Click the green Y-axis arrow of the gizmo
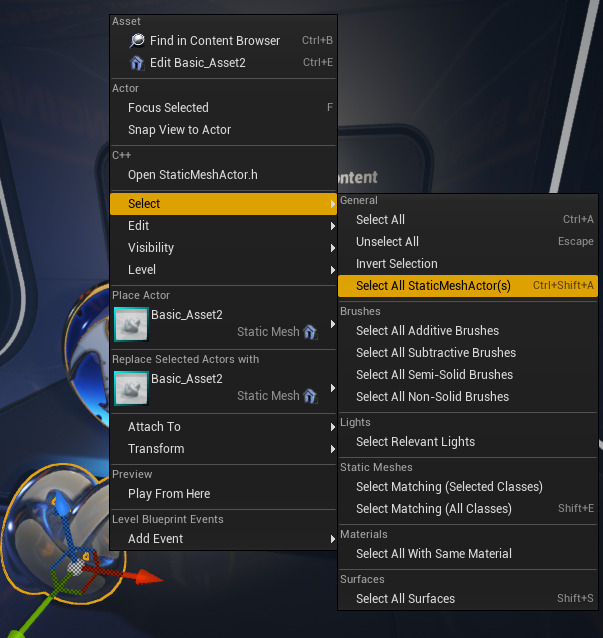 [16, 632]
